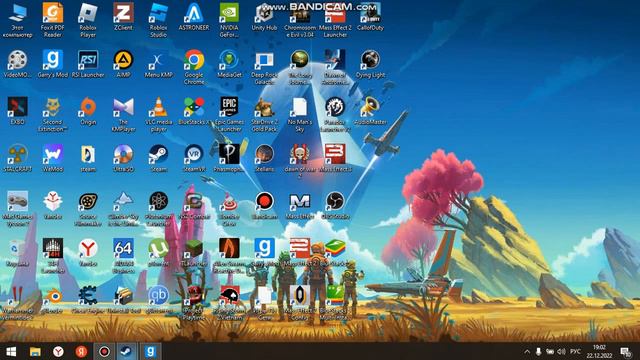The width and height of the screenshot is (640, 360).
Task: Select the EXBO launcher shortcut
Action: coord(17,111)
